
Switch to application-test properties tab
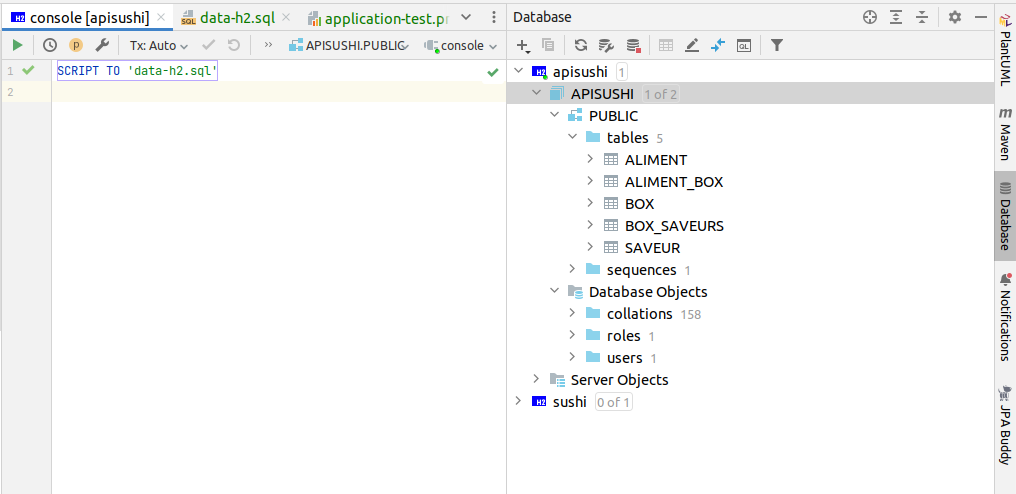click(379, 18)
